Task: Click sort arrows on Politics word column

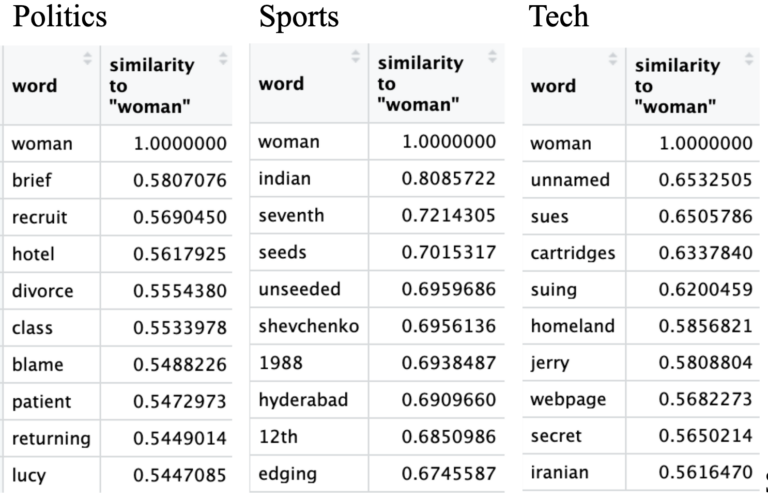Action: (87, 58)
